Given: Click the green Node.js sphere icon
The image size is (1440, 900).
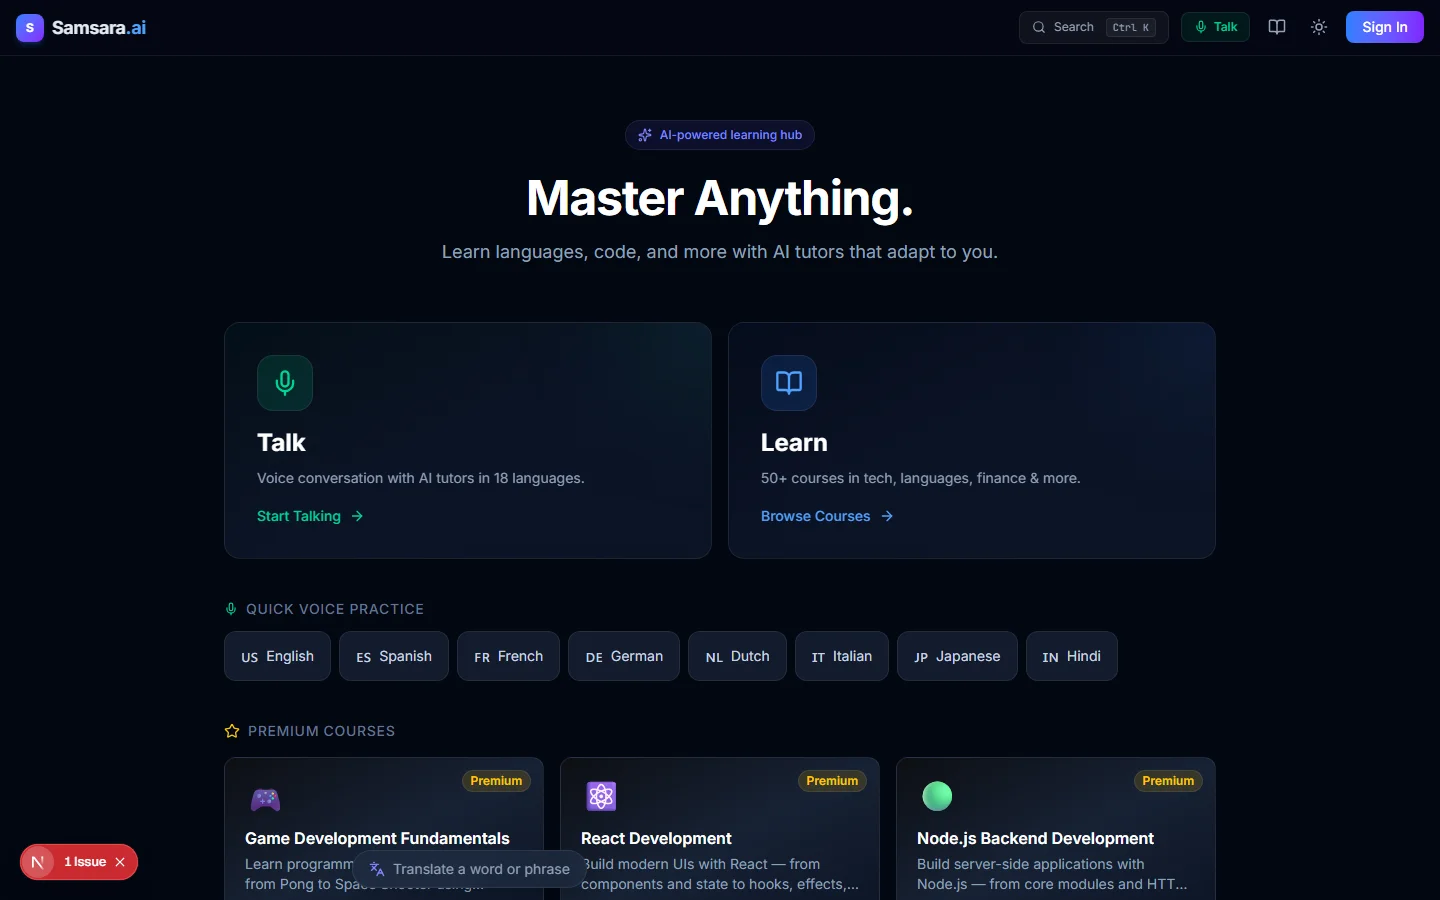Looking at the screenshot, I should (937, 796).
